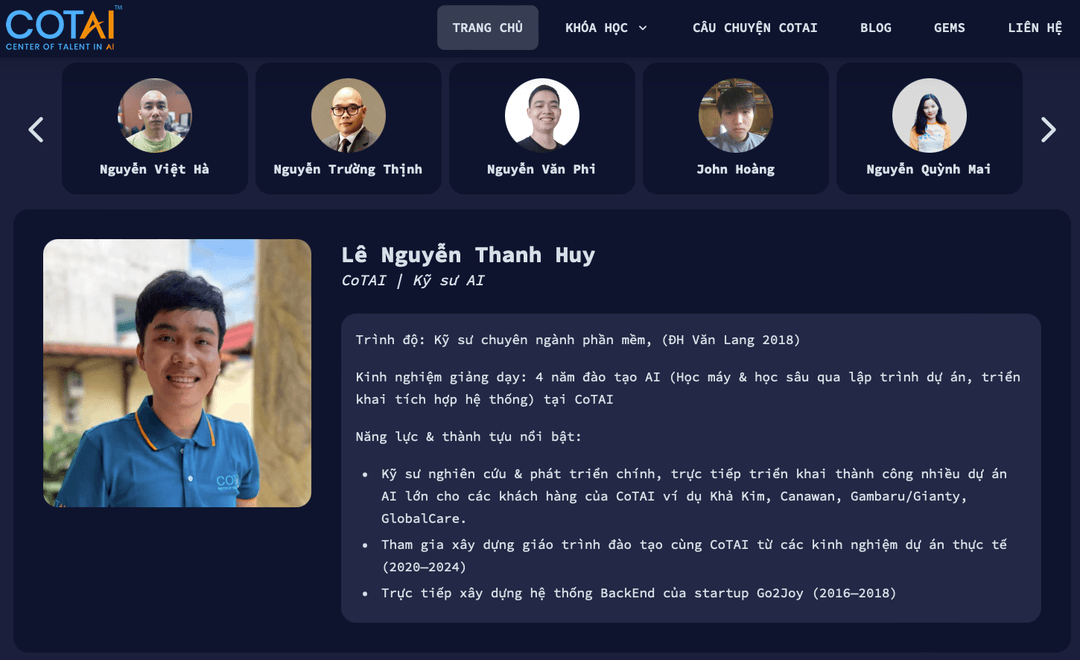
Task: Click the Nguyễn Quỳnh Mai name label
Action: click(929, 169)
